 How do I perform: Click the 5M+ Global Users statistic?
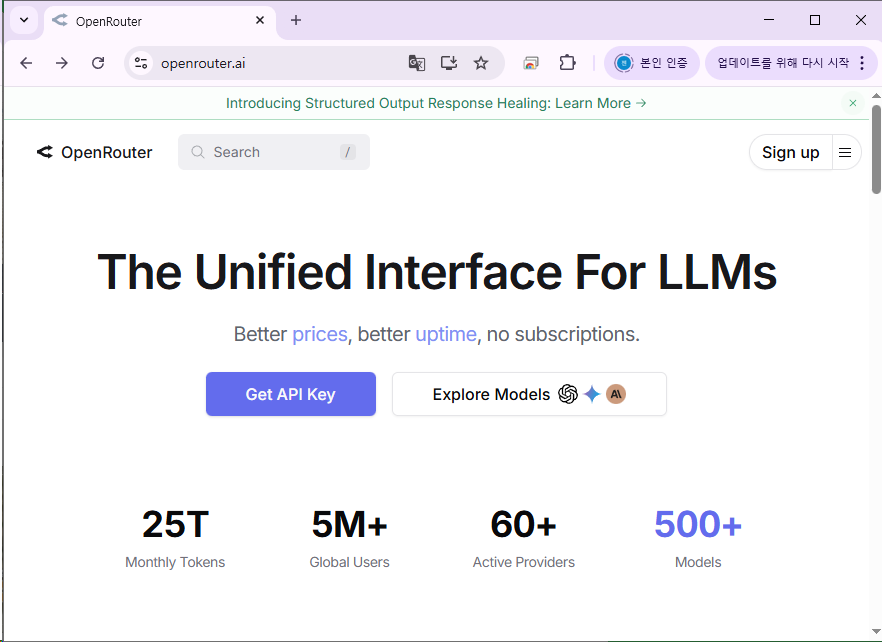click(x=349, y=538)
